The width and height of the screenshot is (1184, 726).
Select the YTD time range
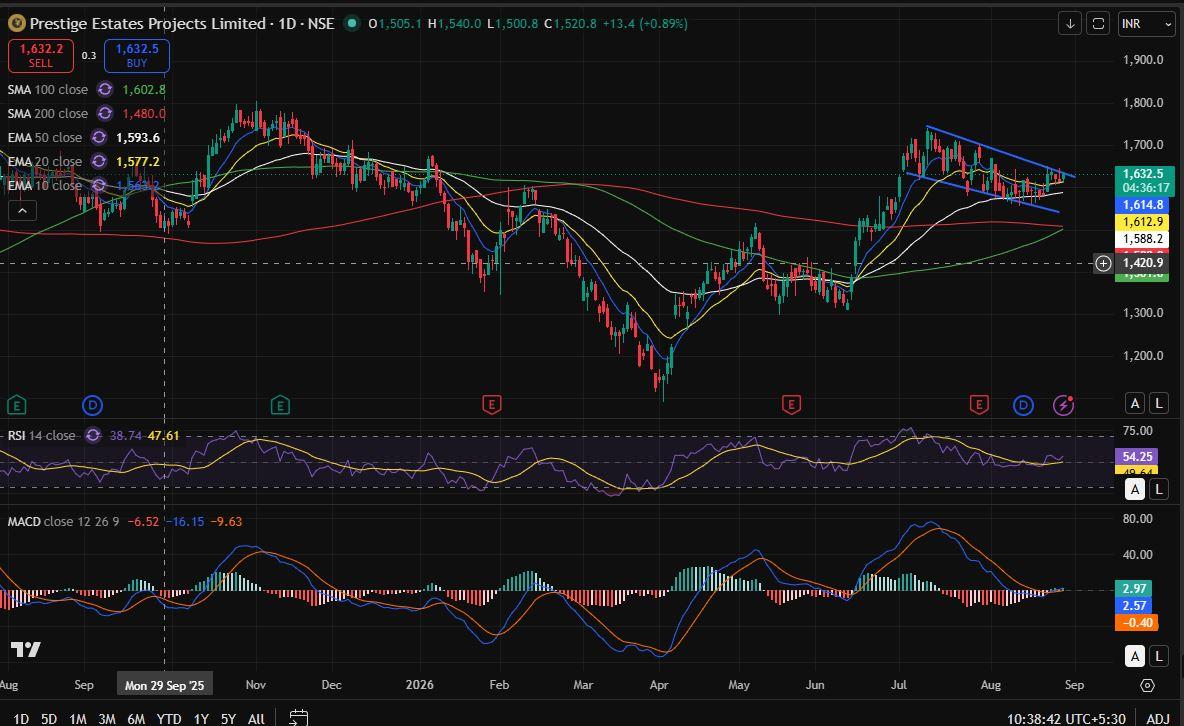168,718
